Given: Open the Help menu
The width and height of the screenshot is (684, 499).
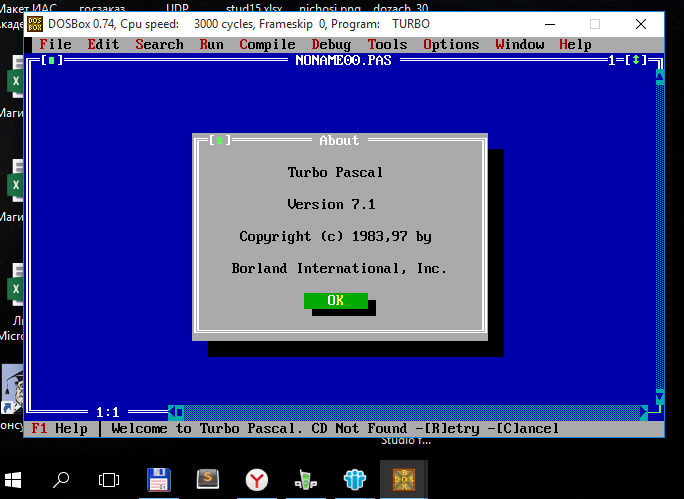Looking at the screenshot, I should pos(575,44).
